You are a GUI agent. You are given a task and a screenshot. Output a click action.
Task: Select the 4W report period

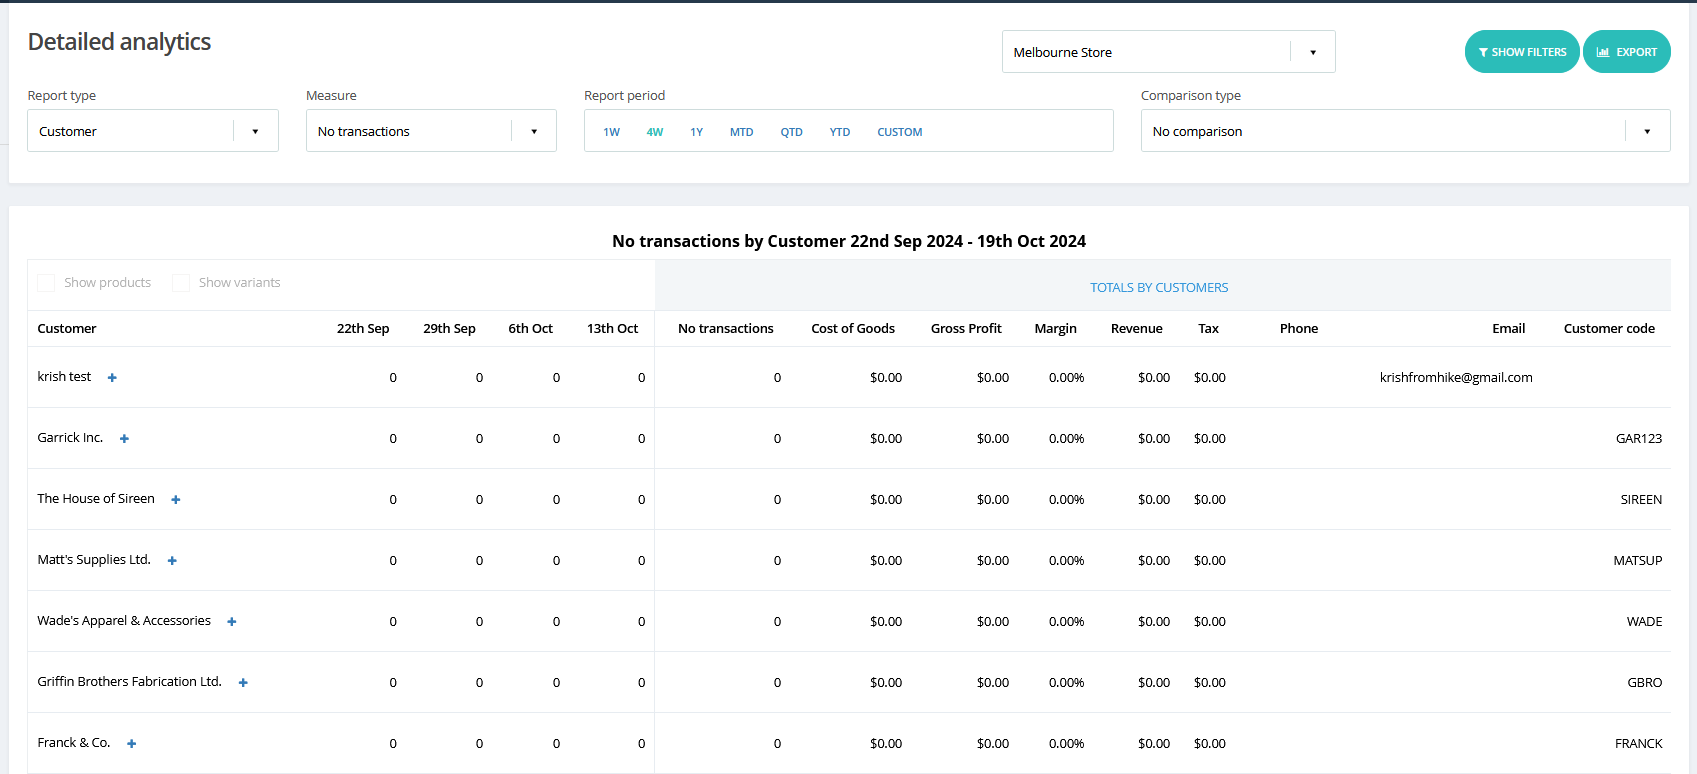pos(655,132)
